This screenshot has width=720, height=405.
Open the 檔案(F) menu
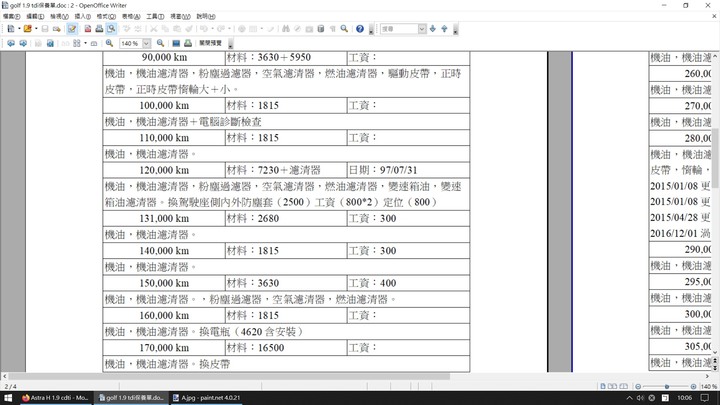[11, 17]
